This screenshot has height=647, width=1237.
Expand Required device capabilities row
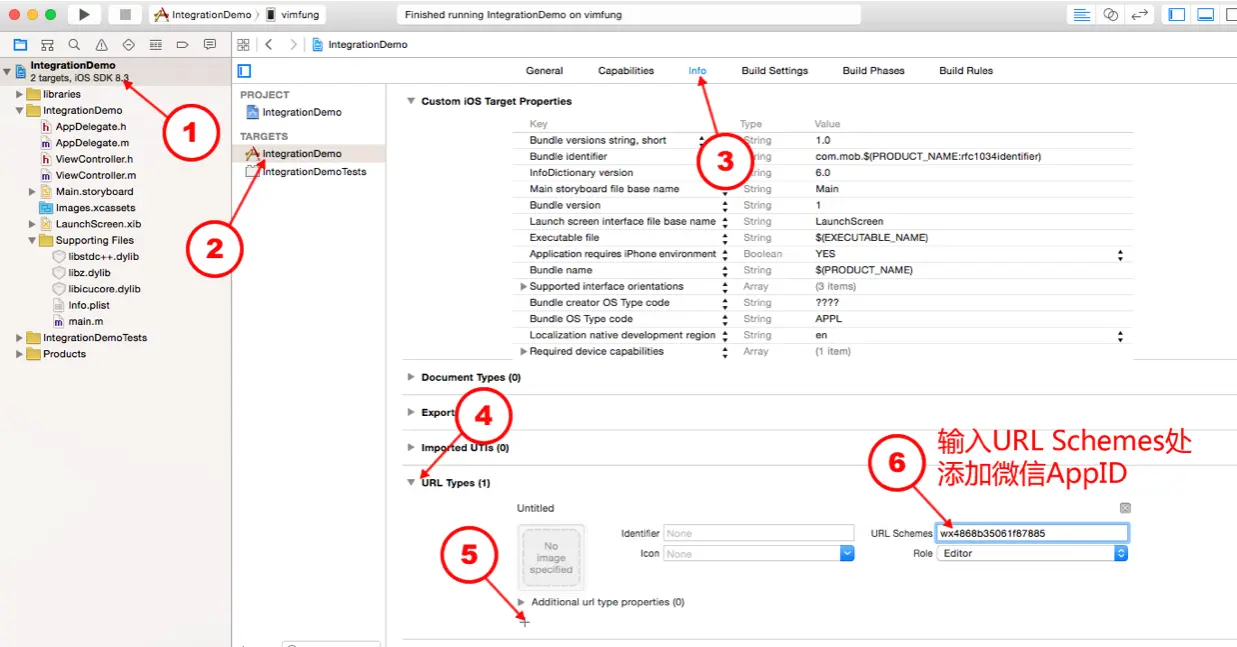[x=523, y=351]
